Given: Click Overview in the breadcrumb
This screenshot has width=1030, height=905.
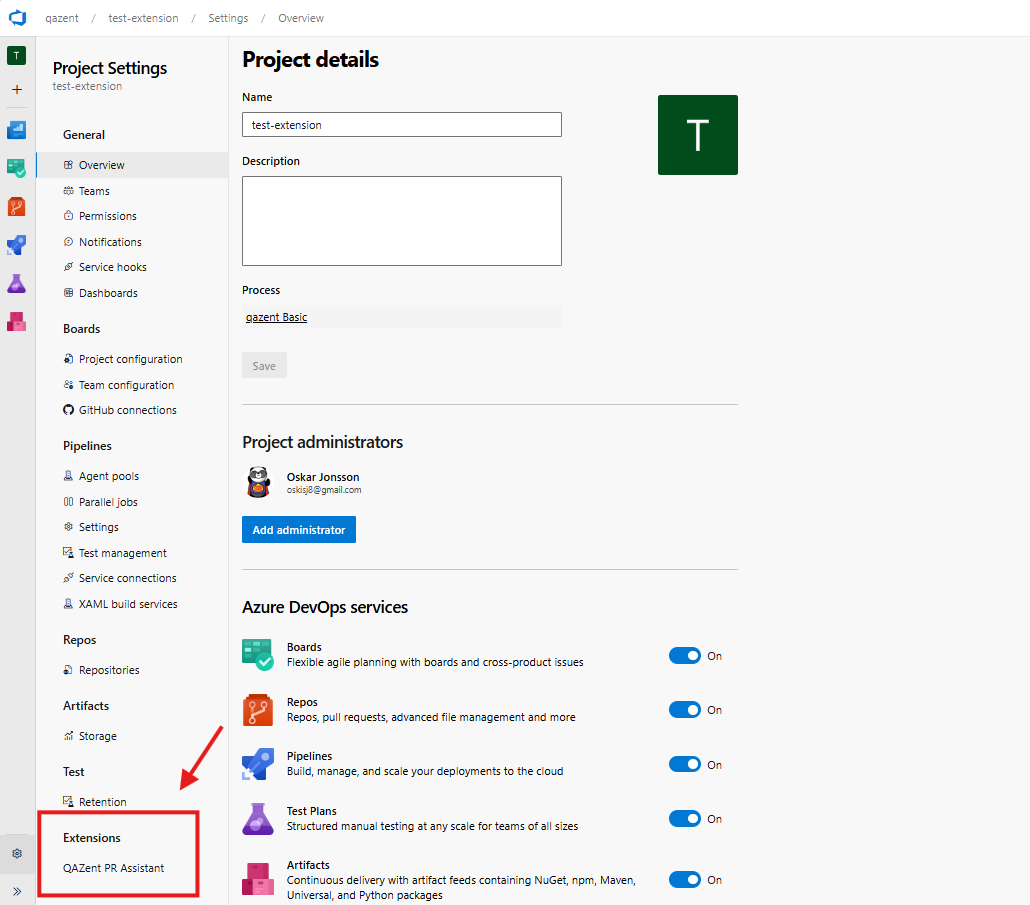Looking at the screenshot, I should pyautogui.click(x=301, y=18).
